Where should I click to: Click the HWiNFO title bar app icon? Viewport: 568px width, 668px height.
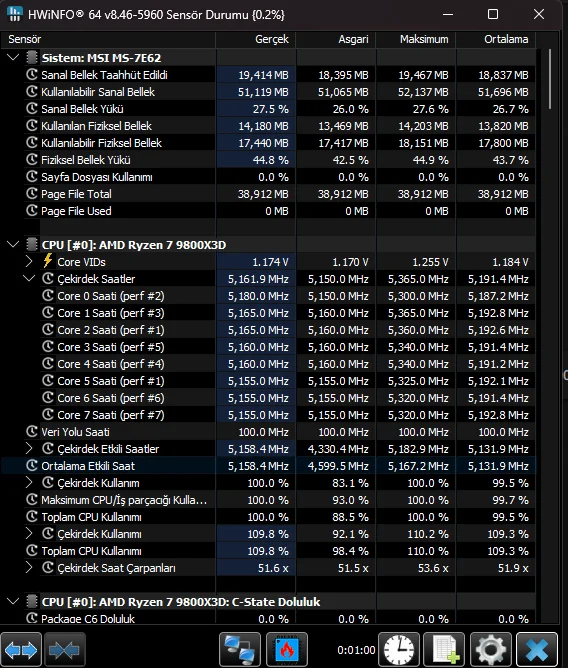14,14
